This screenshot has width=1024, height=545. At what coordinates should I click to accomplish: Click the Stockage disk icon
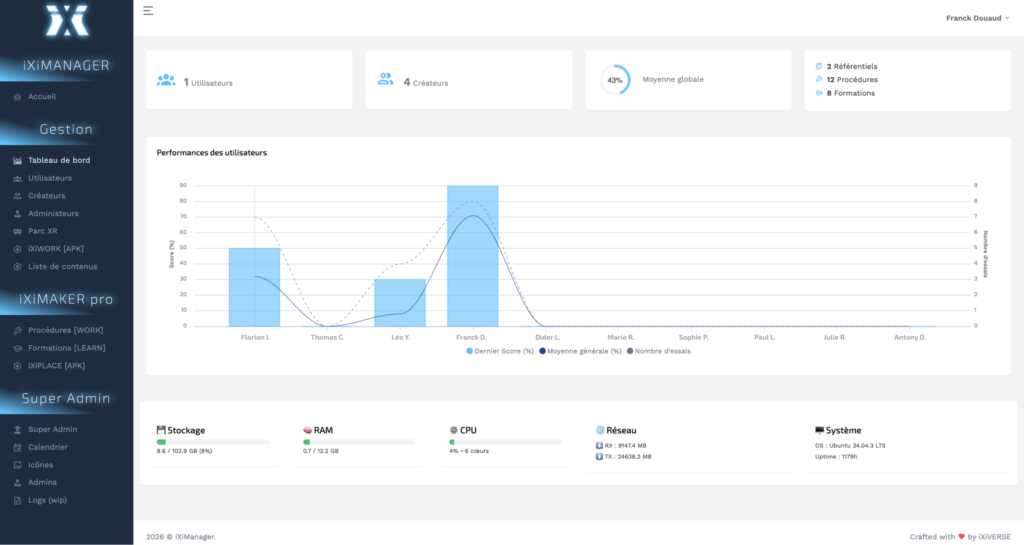[x=161, y=430]
